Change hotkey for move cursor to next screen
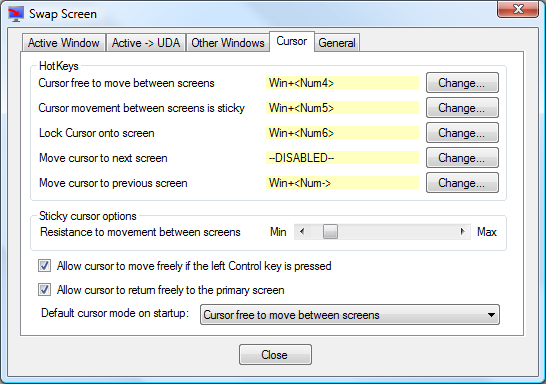The width and height of the screenshot is (546, 384). click(x=462, y=158)
